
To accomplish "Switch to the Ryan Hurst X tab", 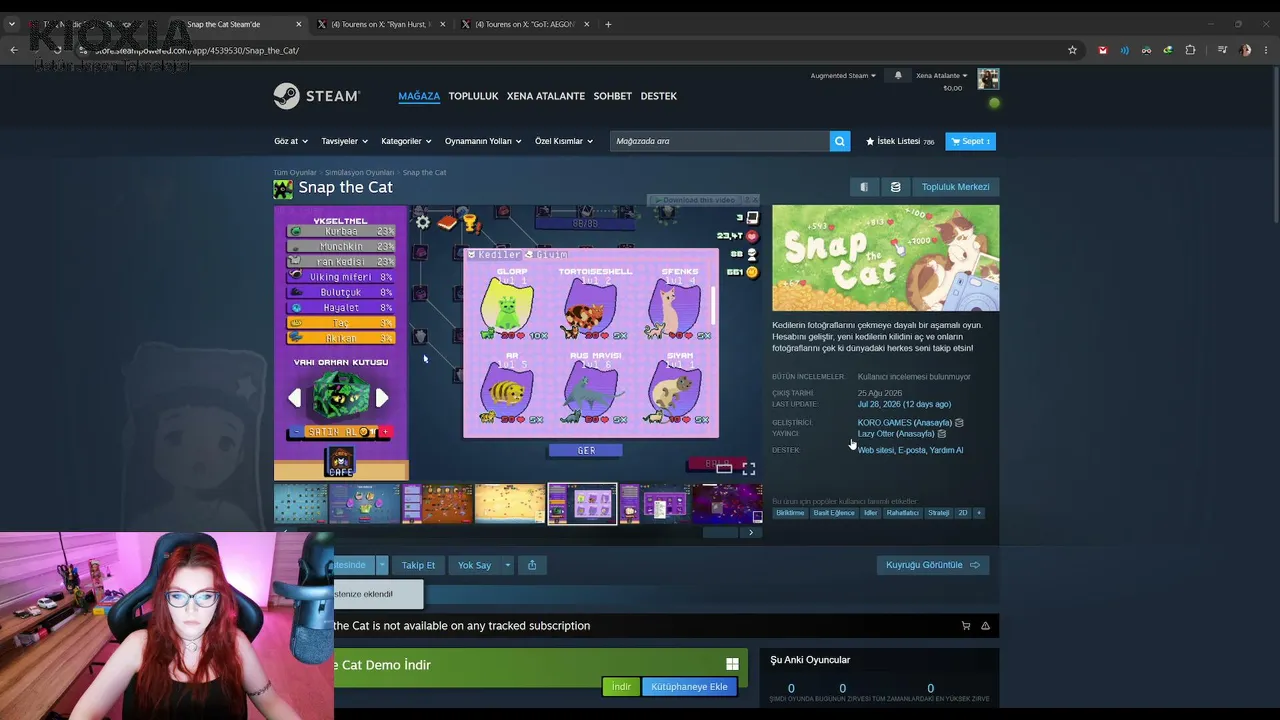I will [383, 24].
